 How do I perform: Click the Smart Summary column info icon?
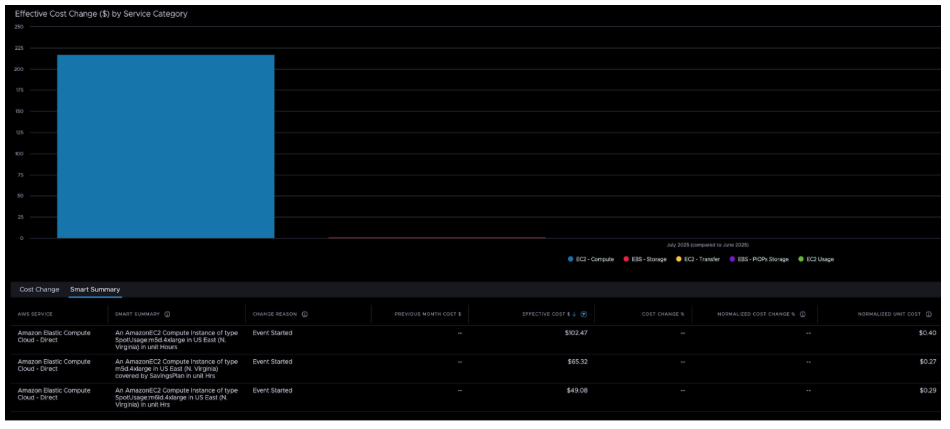167,314
